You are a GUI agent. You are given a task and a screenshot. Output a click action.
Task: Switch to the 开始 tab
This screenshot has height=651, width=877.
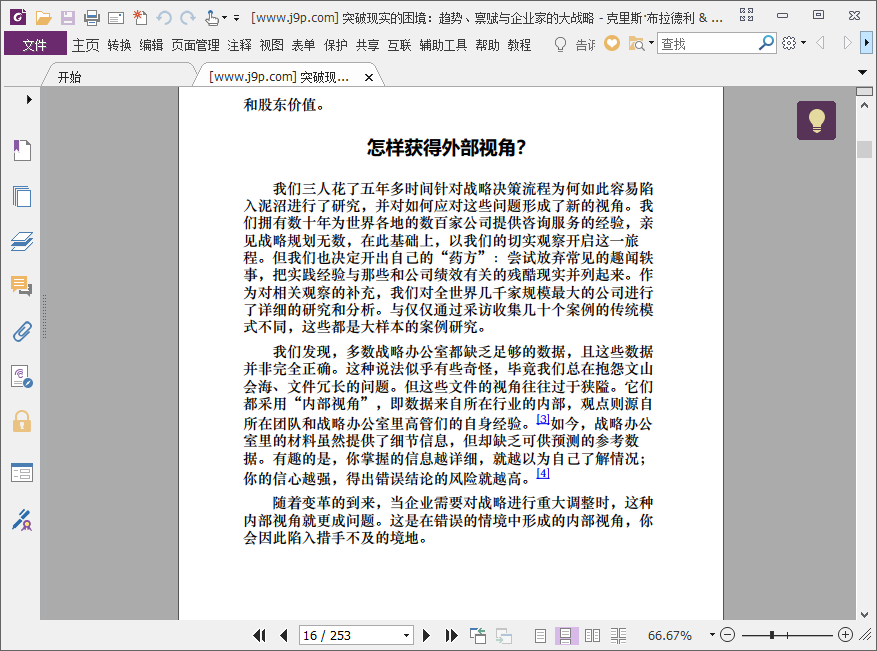click(x=70, y=77)
